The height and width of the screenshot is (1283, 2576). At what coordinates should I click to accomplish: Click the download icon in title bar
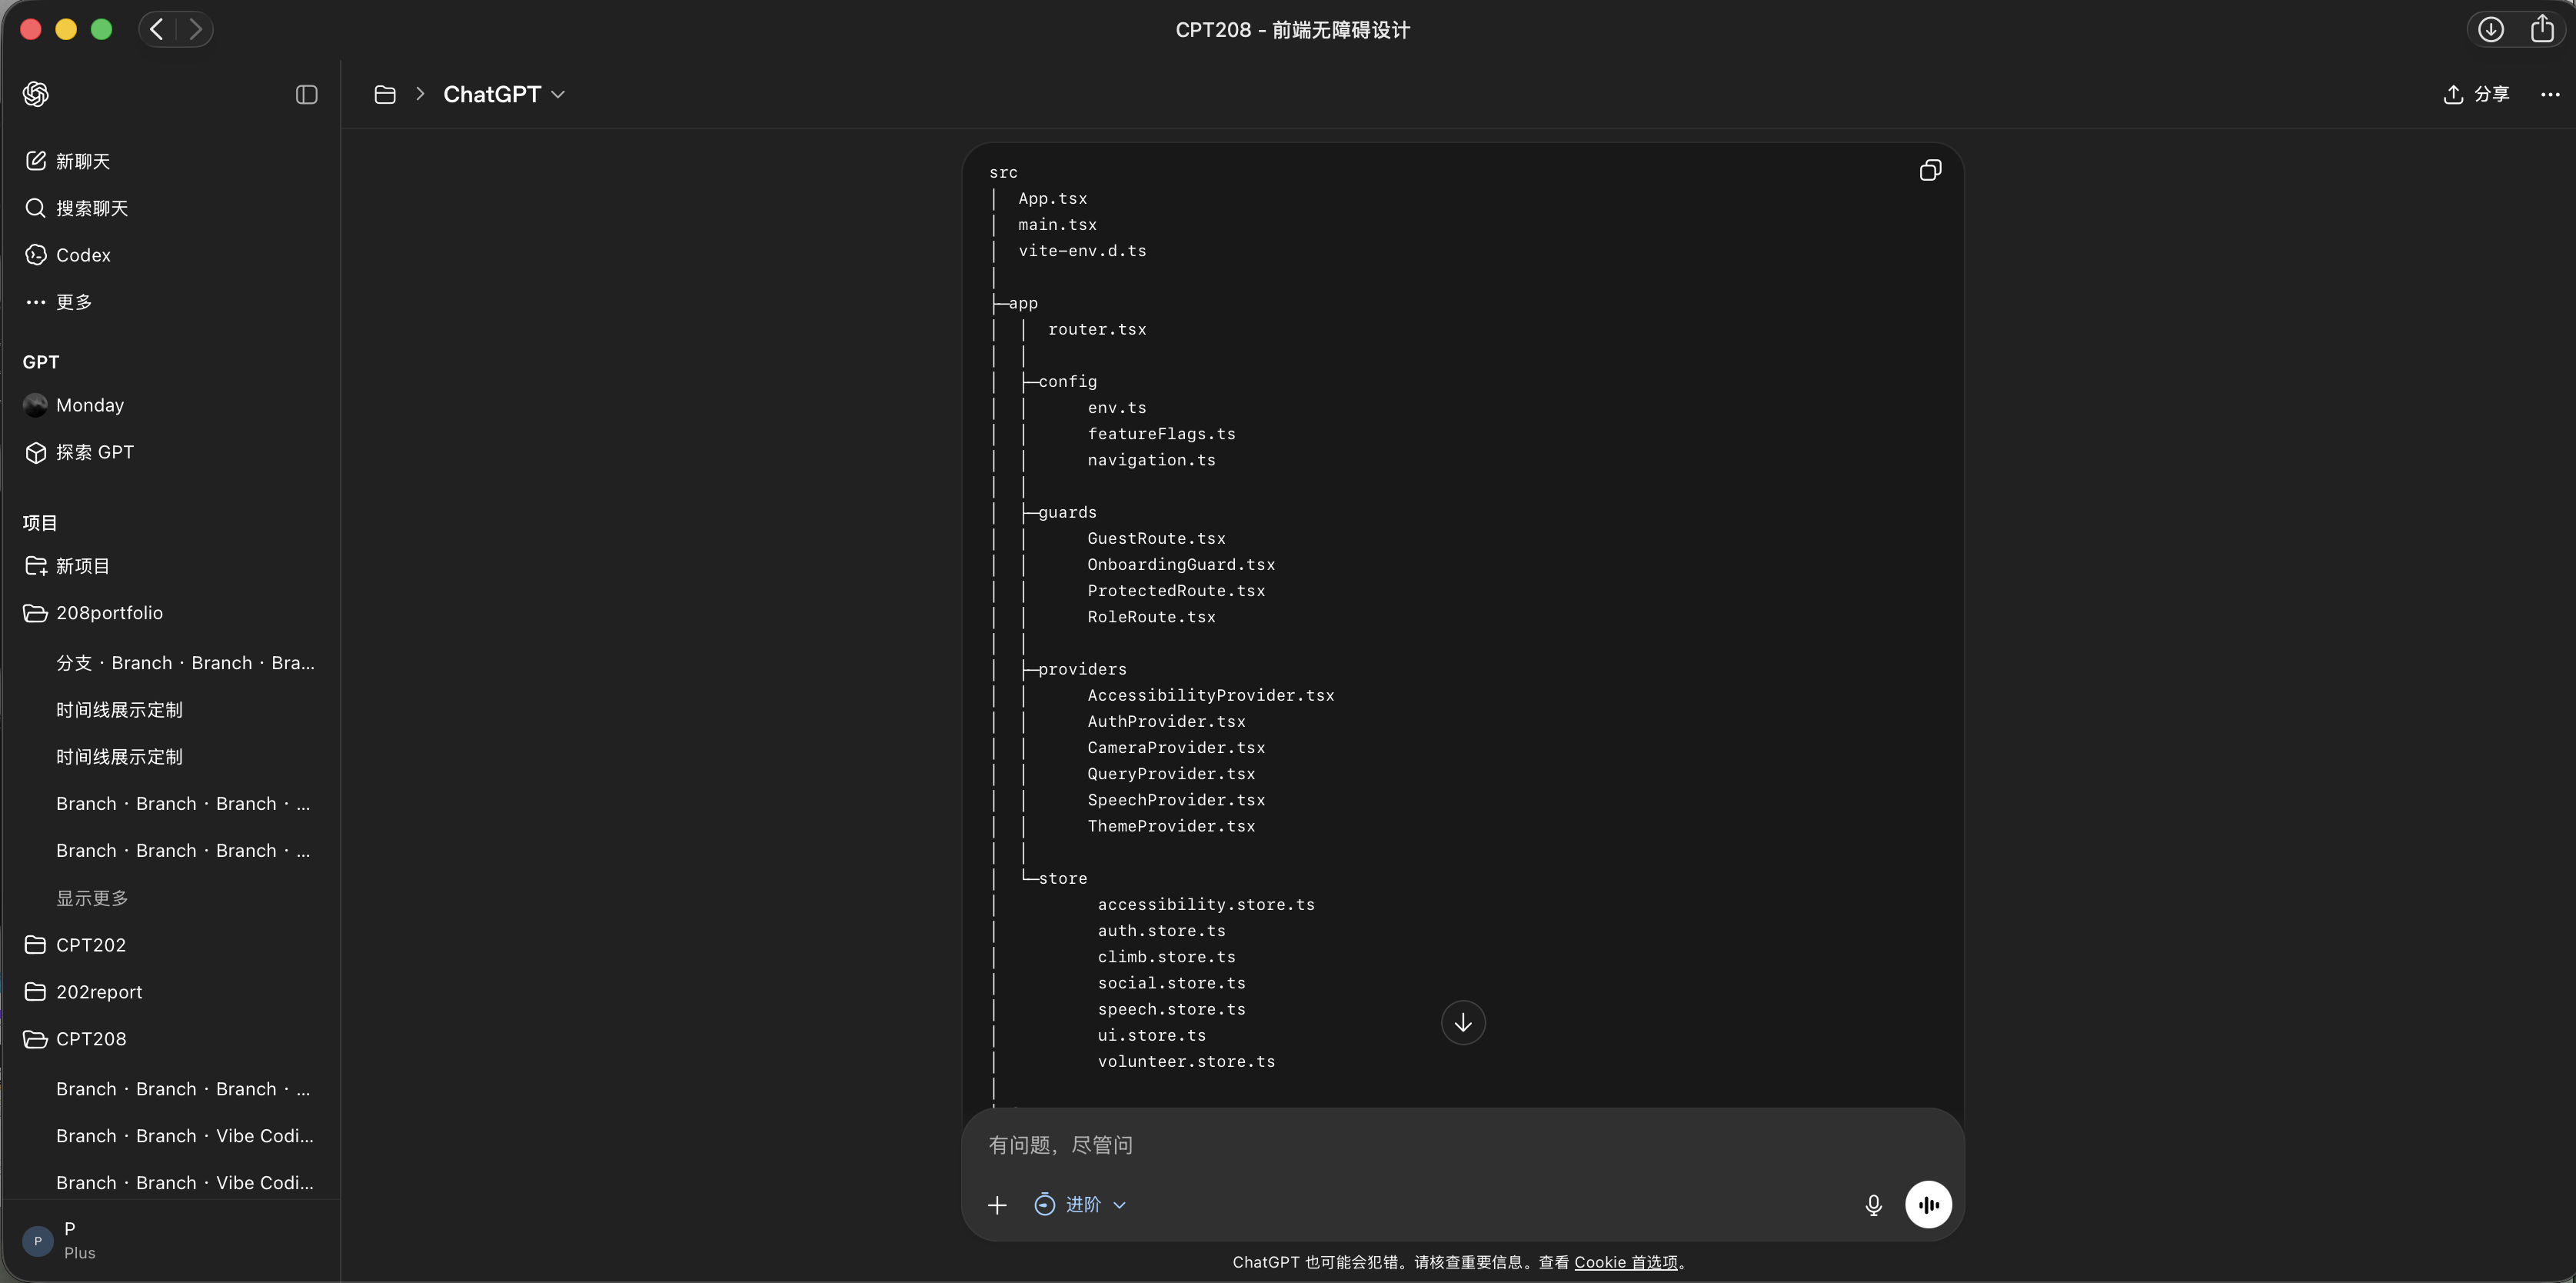click(2491, 29)
